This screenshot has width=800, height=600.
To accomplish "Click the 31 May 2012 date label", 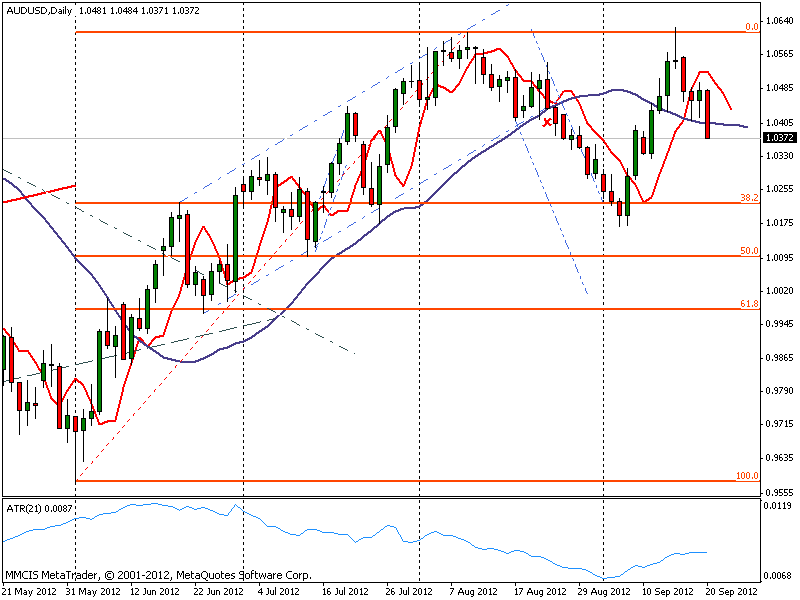I will [93, 592].
